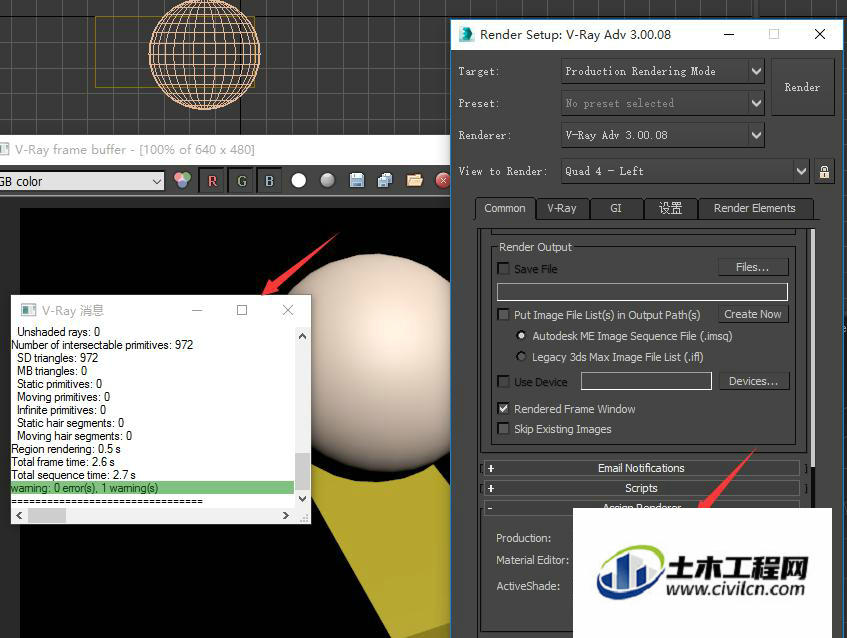The image size is (847, 638).
Task: Click the Render Setup rollout vertical scrollbar
Action: pyautogui.click(x=812, y=346)
